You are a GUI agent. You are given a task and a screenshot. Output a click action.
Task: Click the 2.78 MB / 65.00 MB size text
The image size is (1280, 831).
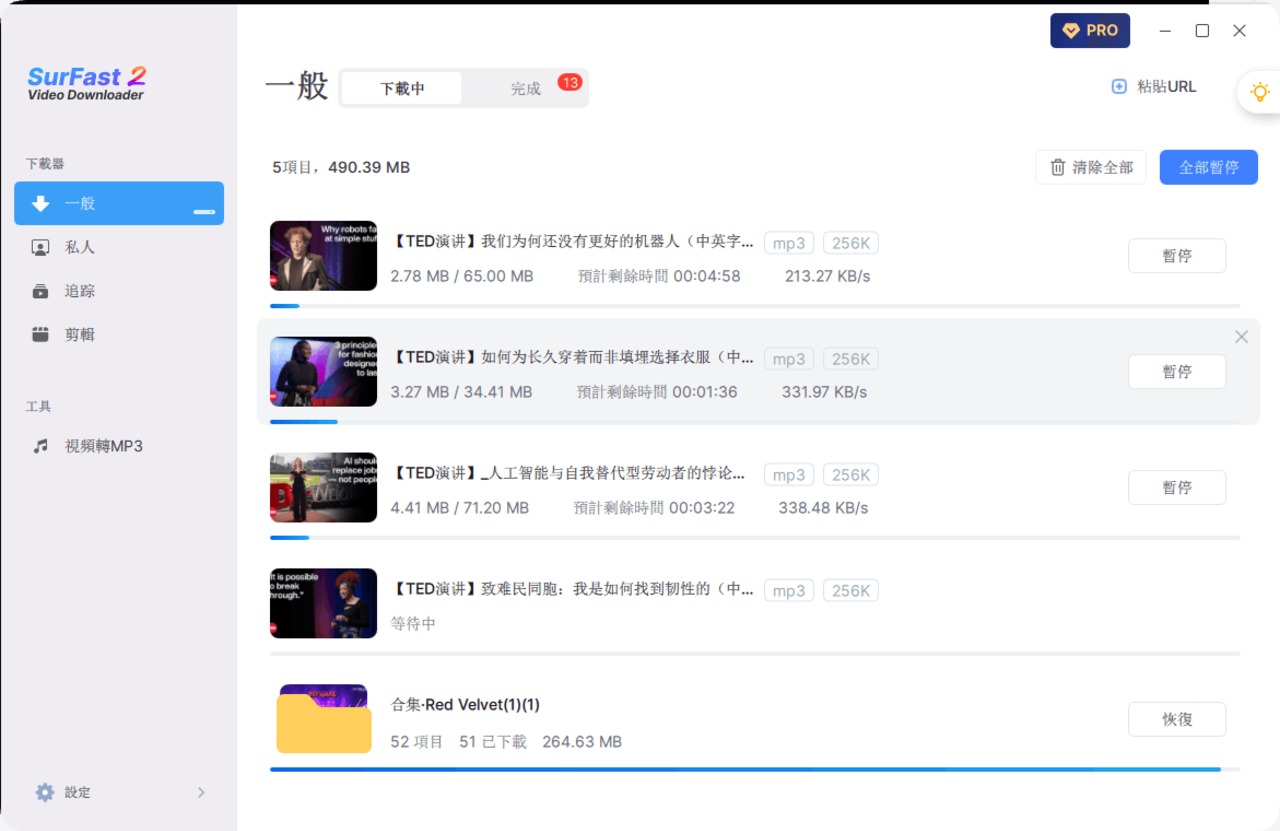pyautogui.click(x=462, y=276)
